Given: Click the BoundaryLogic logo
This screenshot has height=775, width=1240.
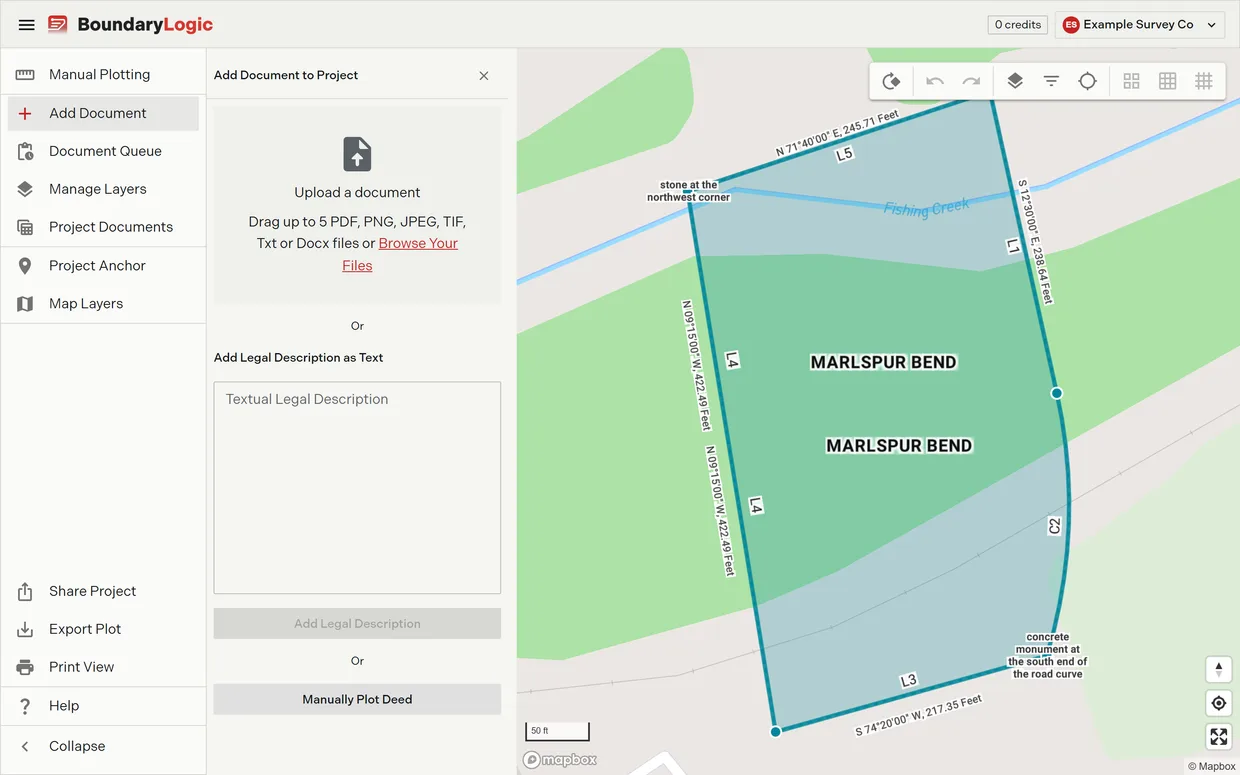Looking at the screenshot, I should (x=131, y=25).
